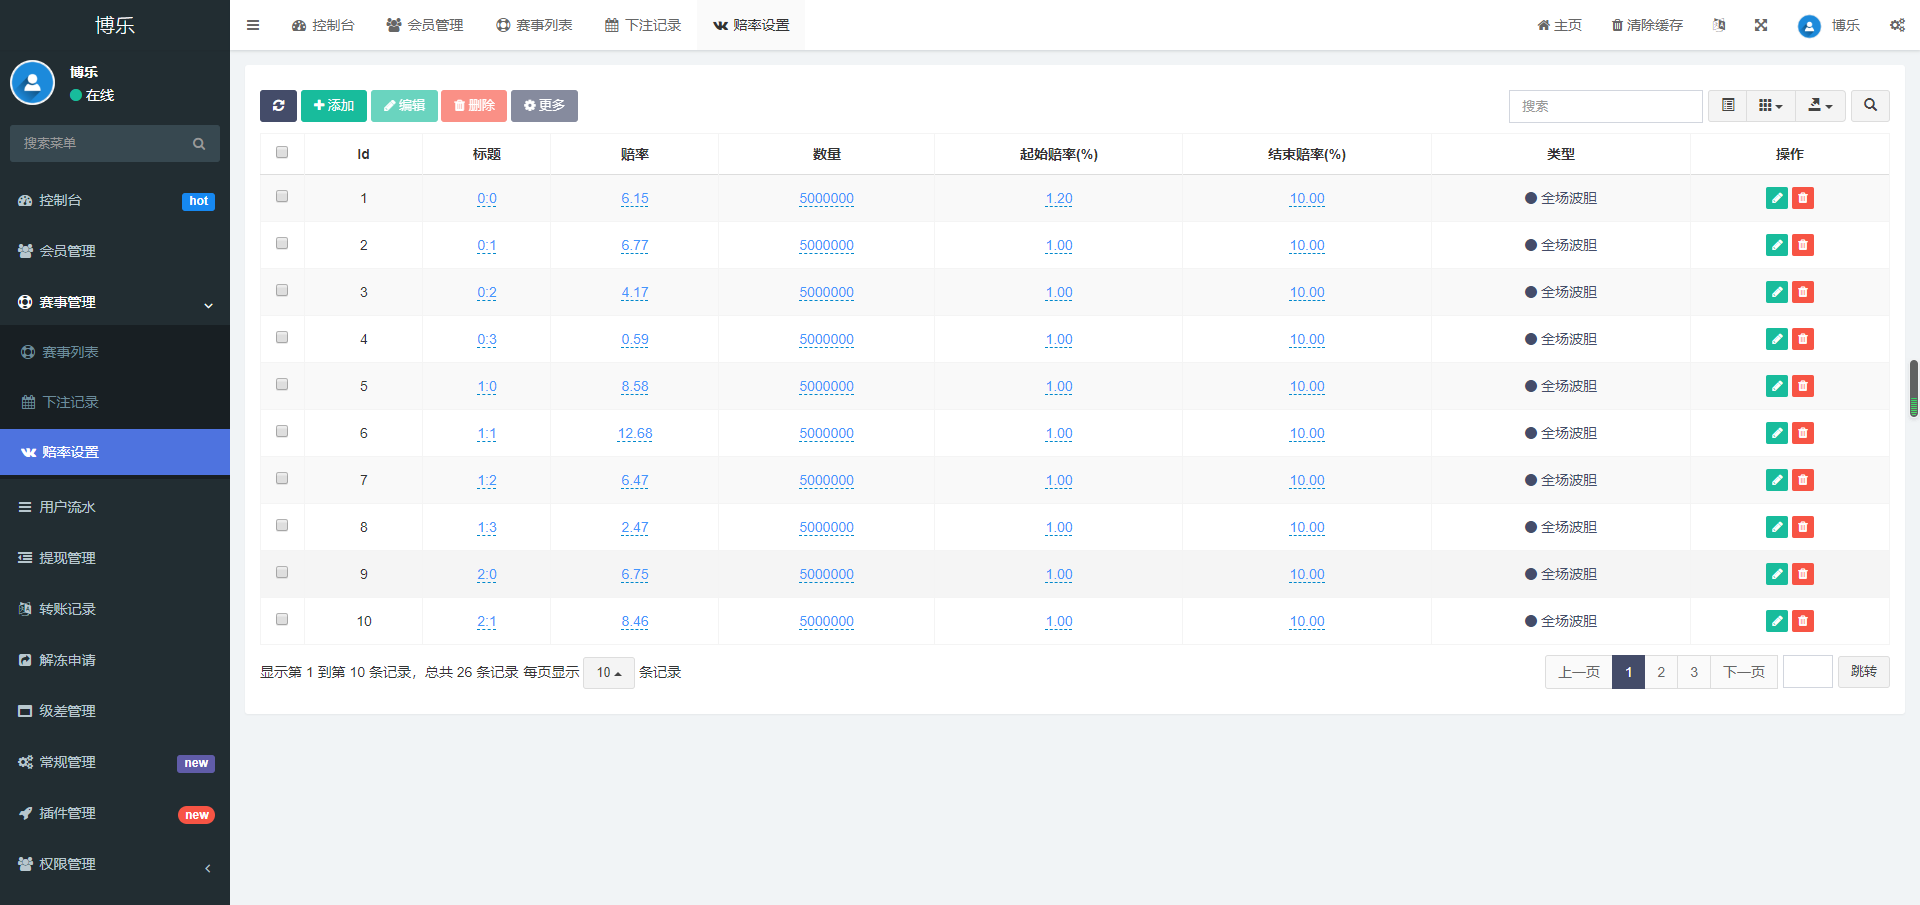Open 提现管理 in the sidebar
1920x905 pixels.
[115, 558]
